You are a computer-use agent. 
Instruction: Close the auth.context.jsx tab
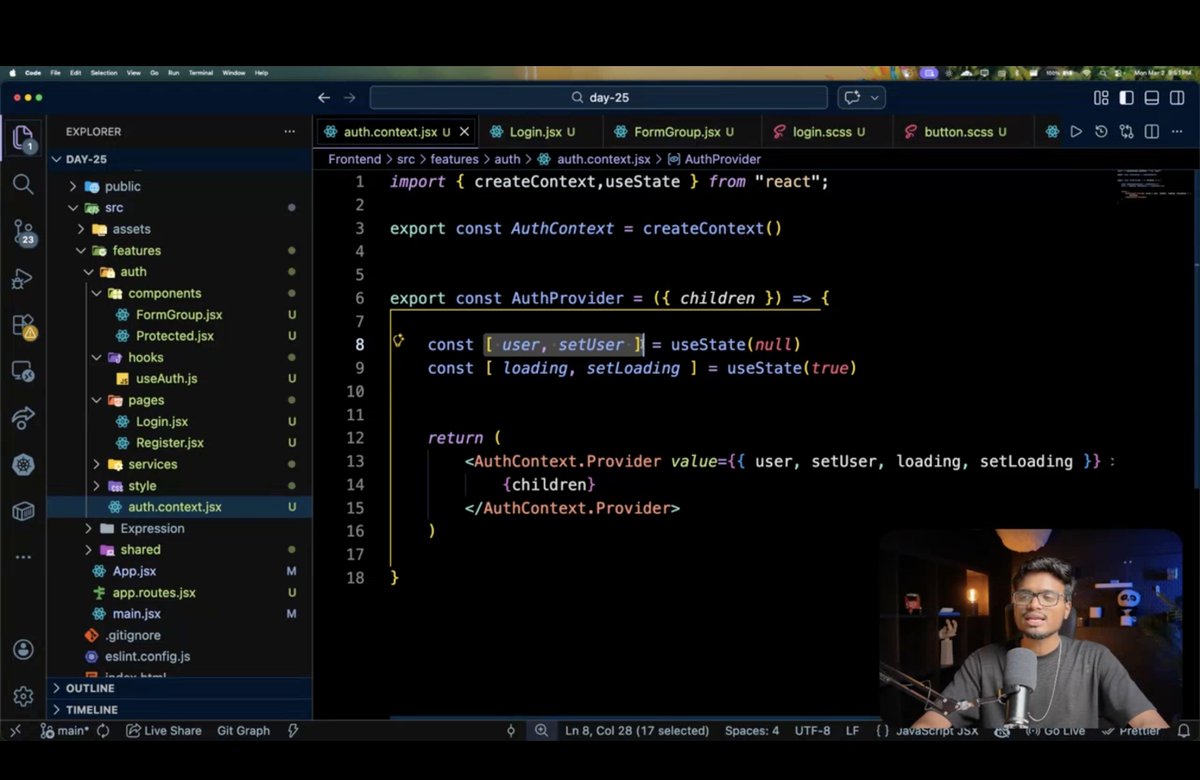pyautogui.click(x=464, y=131)
